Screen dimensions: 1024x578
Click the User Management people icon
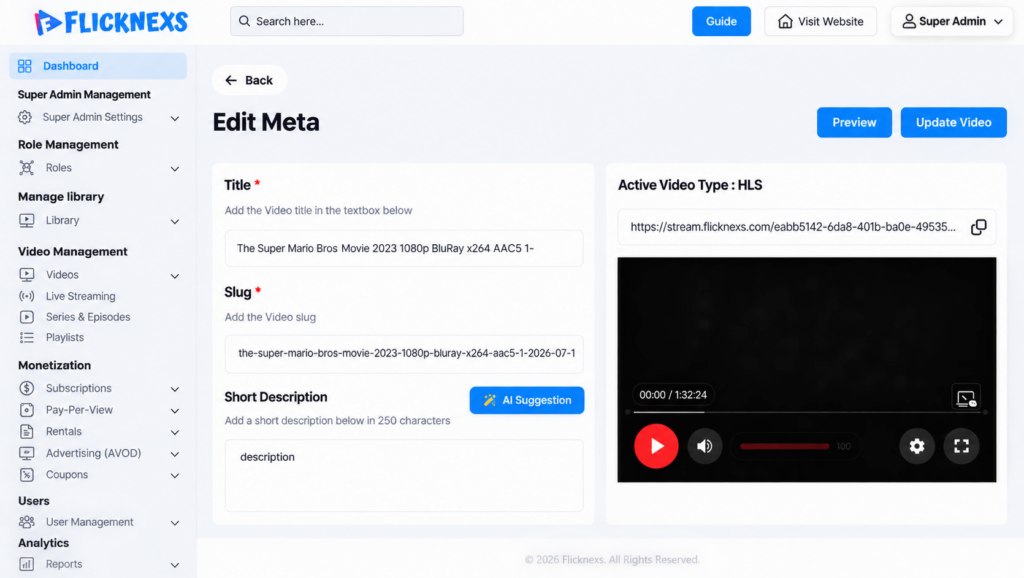pyautogui.click(x=26, y=522)
